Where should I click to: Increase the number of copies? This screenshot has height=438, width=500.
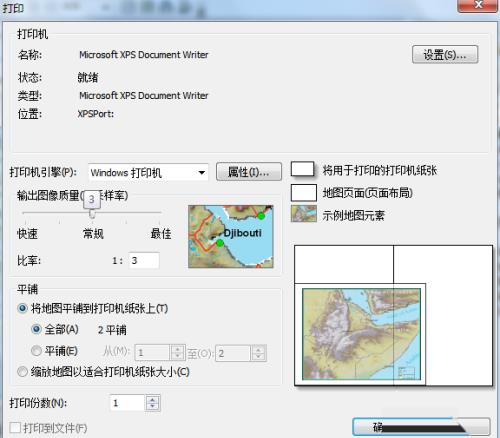point(153,399)
